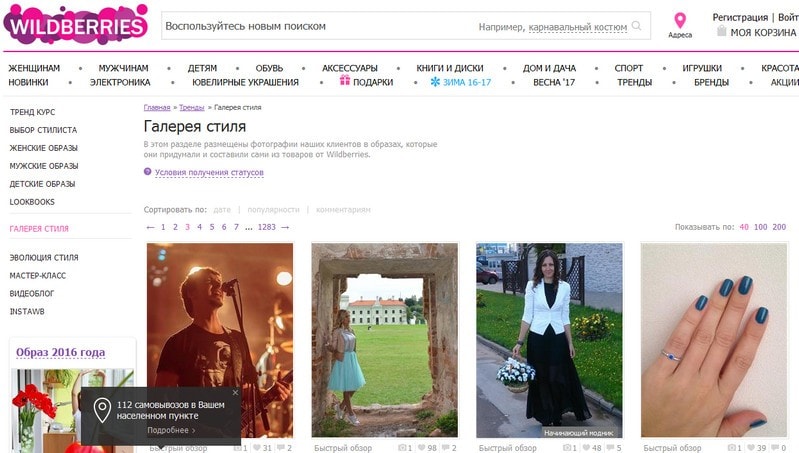Open the Адреса map pin icon
Viewport: 799px width, 453px height.
680,21
